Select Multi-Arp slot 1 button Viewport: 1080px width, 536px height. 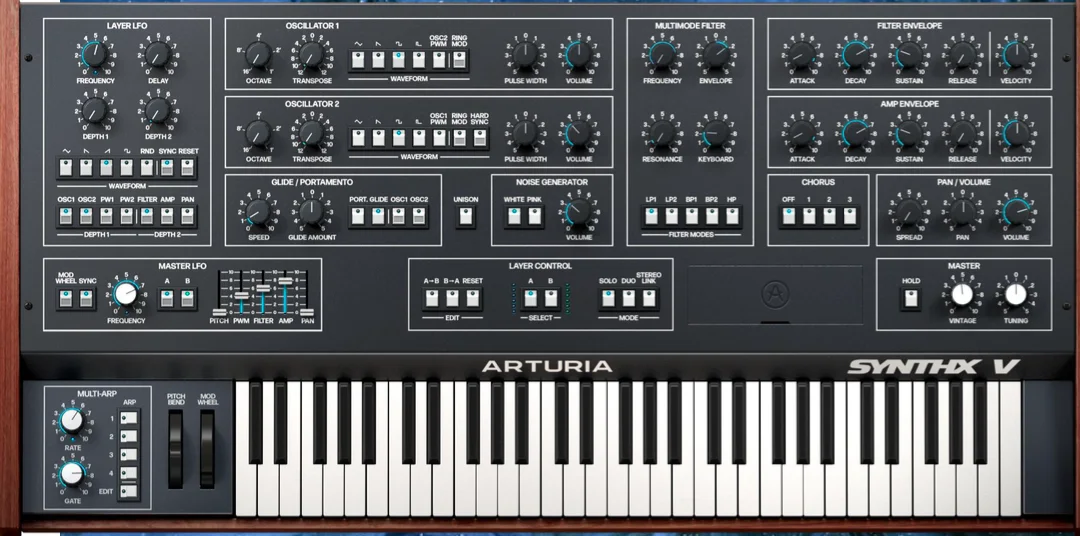click(x=129, y=418)
